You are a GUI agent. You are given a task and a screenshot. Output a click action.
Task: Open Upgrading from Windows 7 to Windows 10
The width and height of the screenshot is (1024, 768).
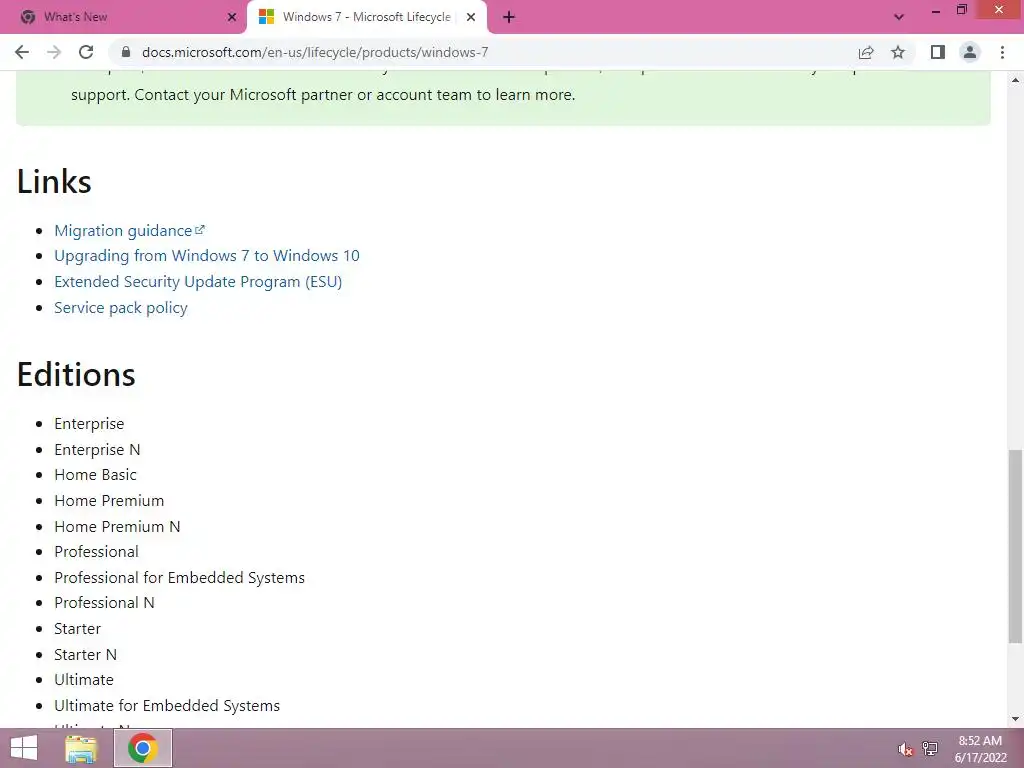(207, 255)
